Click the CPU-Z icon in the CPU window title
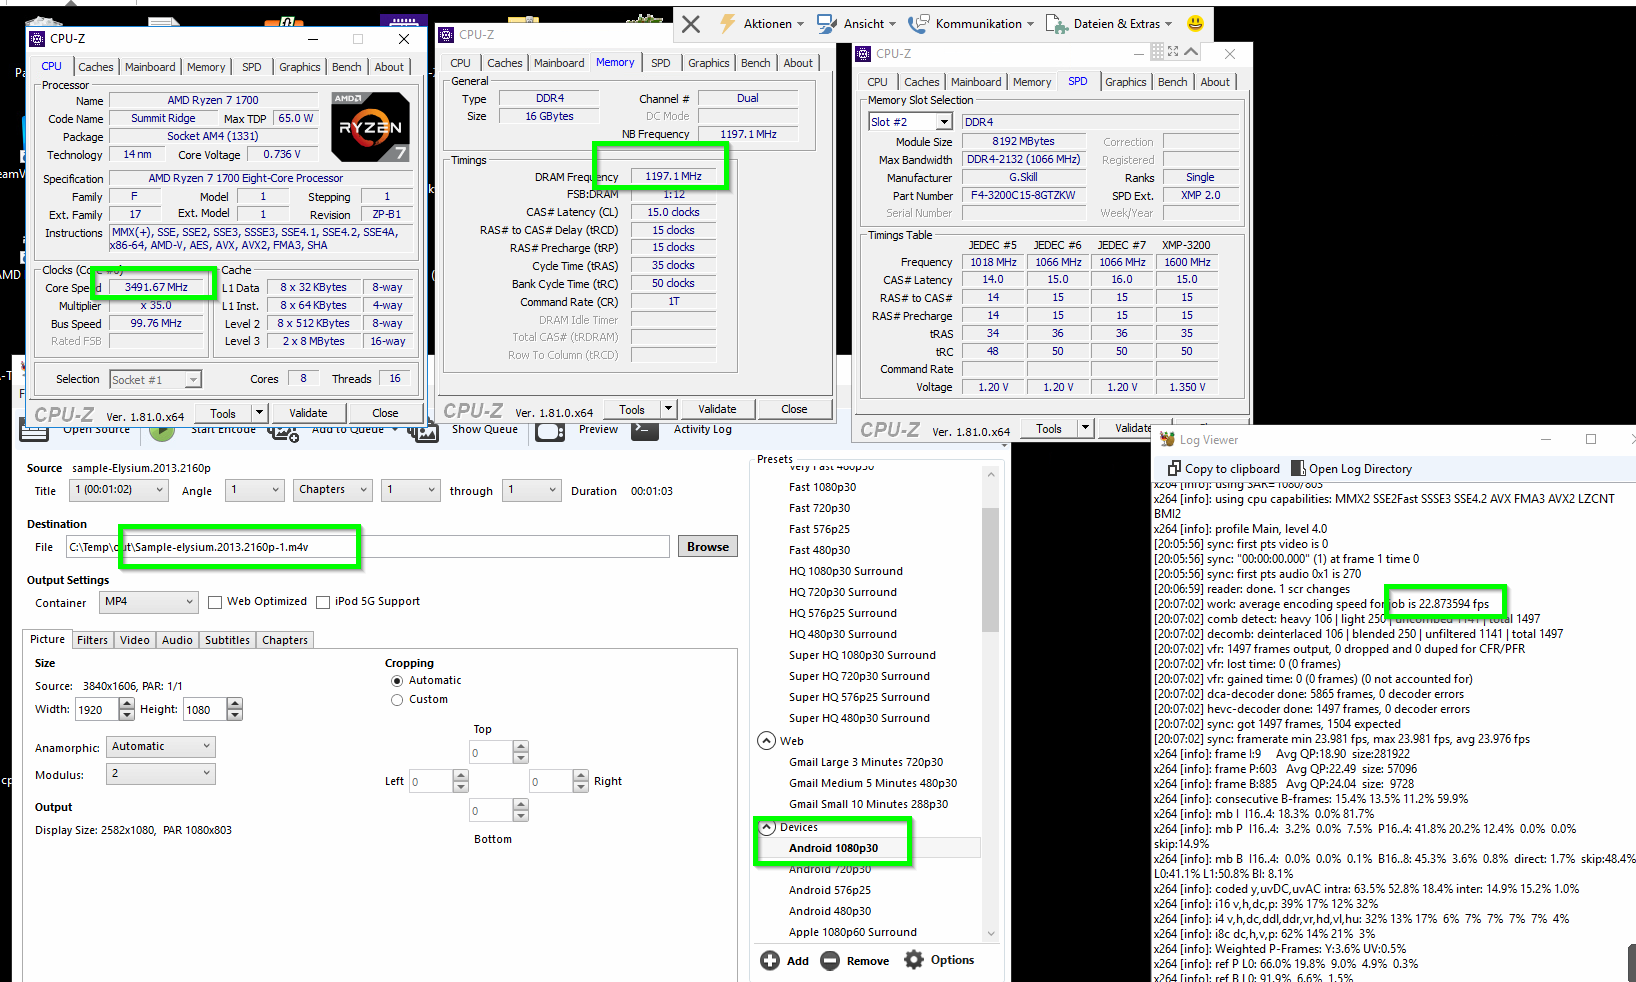The height and width of the screenshot is (982, 1636). [x=37, y=38]
